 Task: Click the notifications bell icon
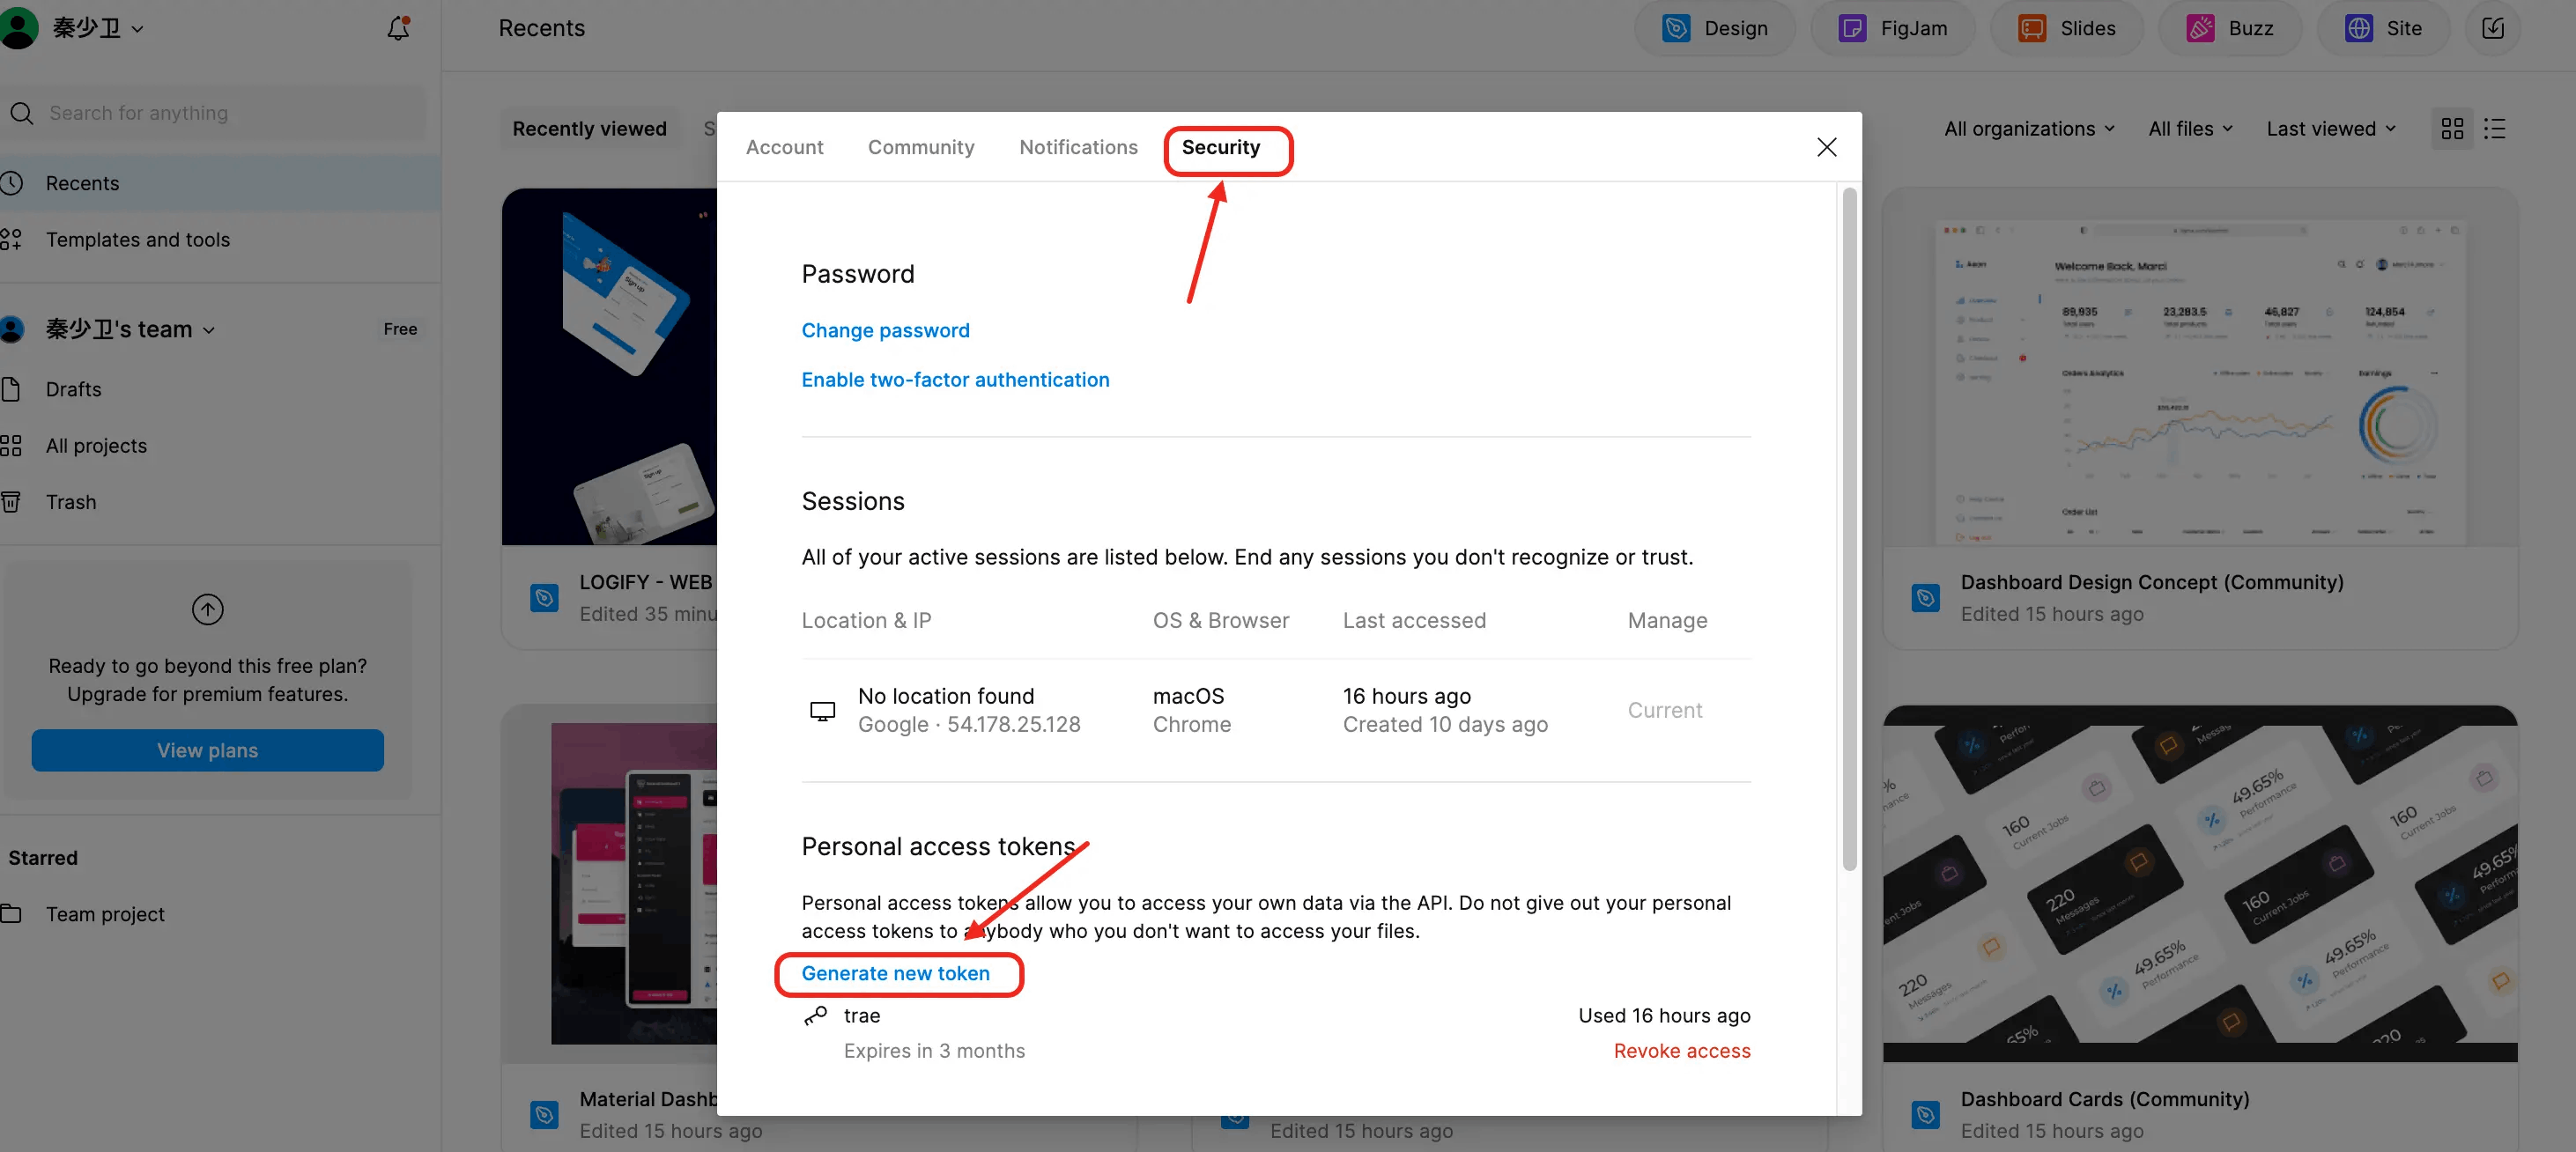398,28
